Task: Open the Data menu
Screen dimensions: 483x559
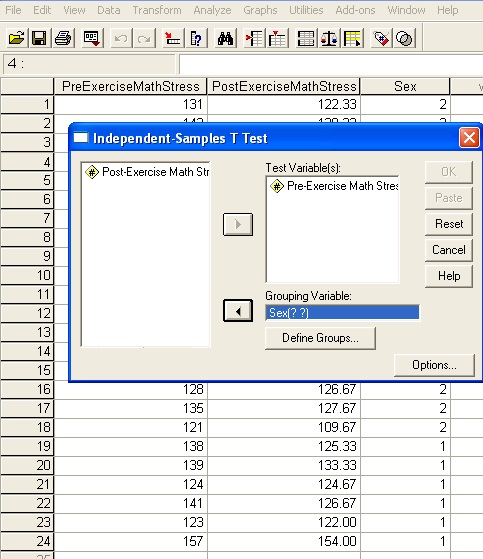Action: click(x=109, y=10)
